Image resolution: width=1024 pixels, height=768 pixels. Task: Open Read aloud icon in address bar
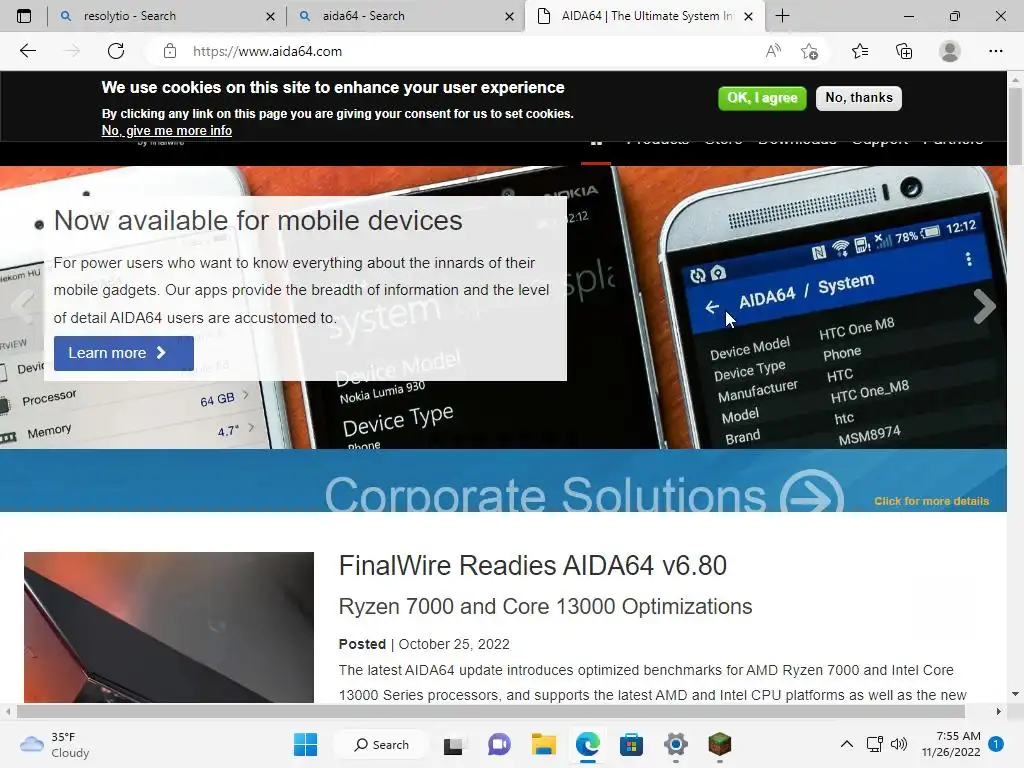coord(773,51)
